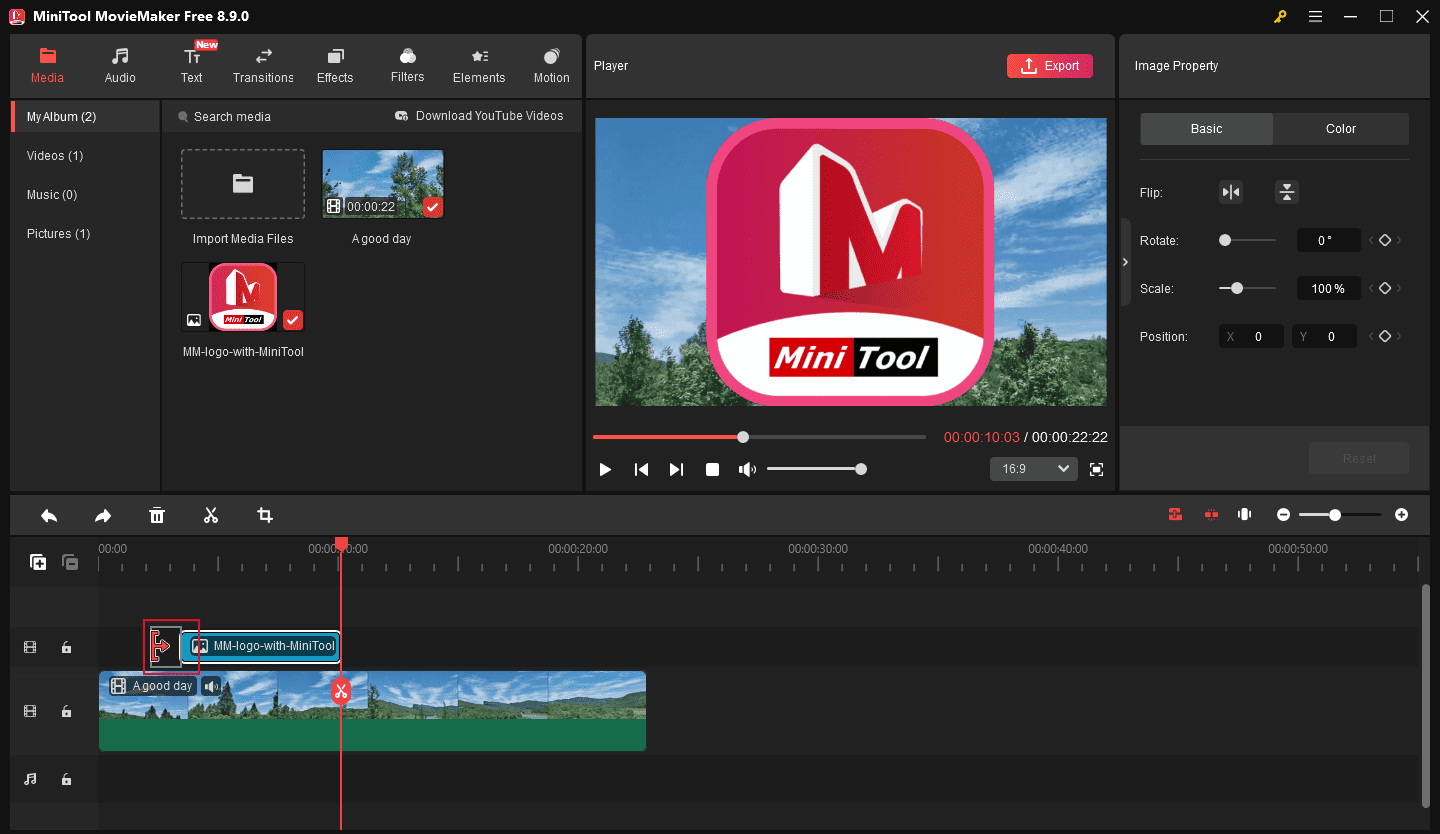The height and width of the screenshot is (834, 1440).
Task: Go to the Elements tab
Action: pos(479,65)
